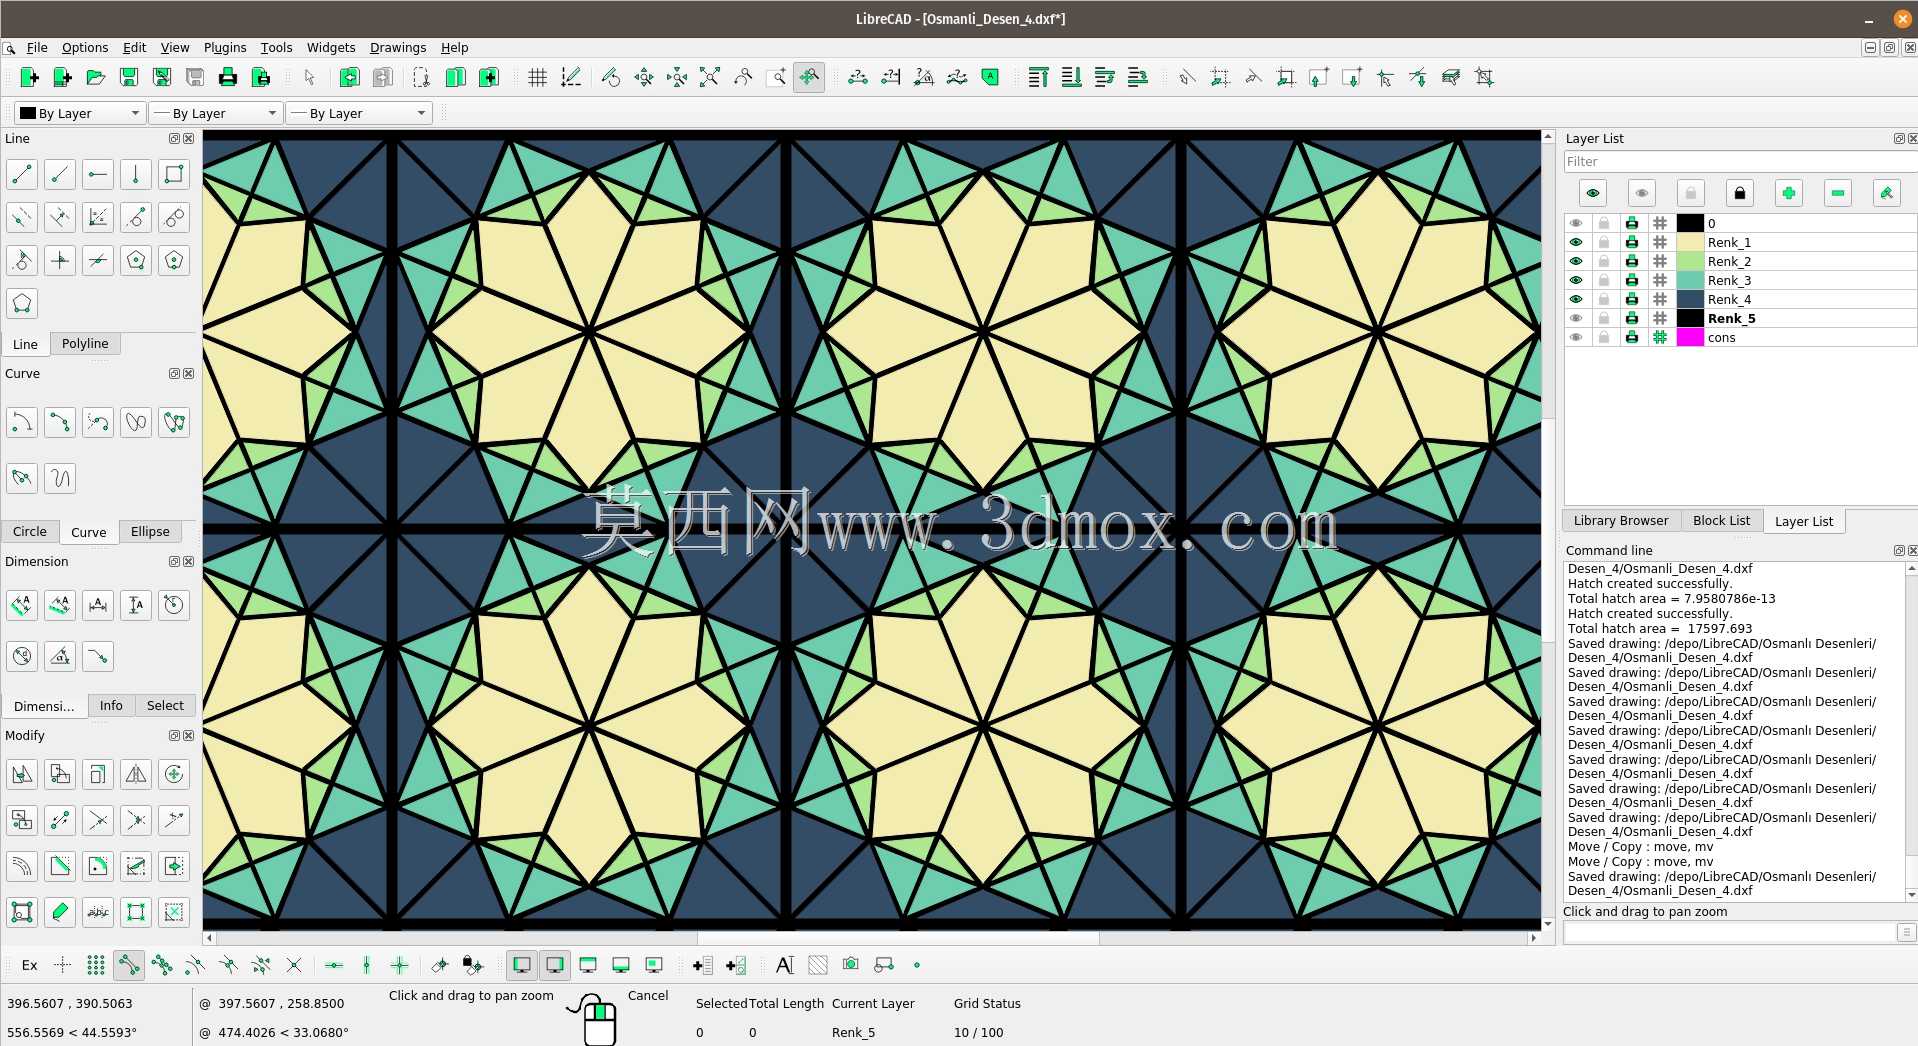The width and height of the screenshot is (1918, 1046).
Task: Click the layer Filter input field
Action: (x=1740, y=161)
